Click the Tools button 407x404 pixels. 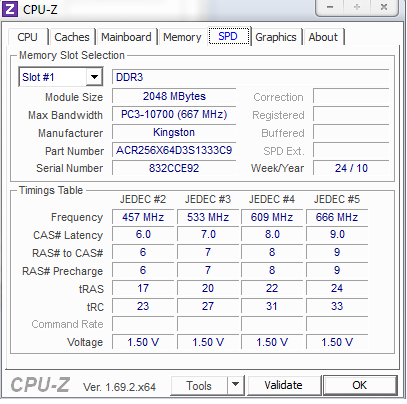click(x=199, y=386)
